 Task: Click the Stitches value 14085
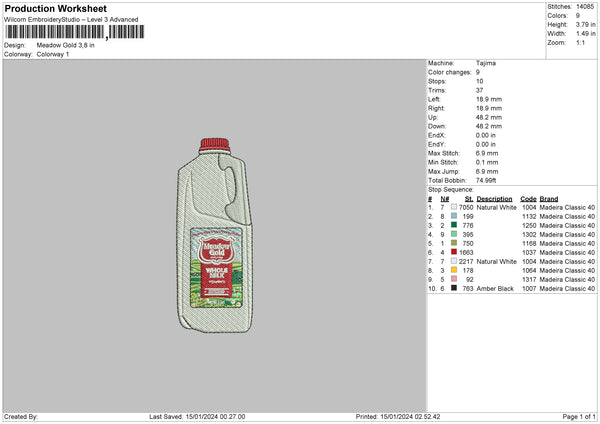[x=585, y=7]
